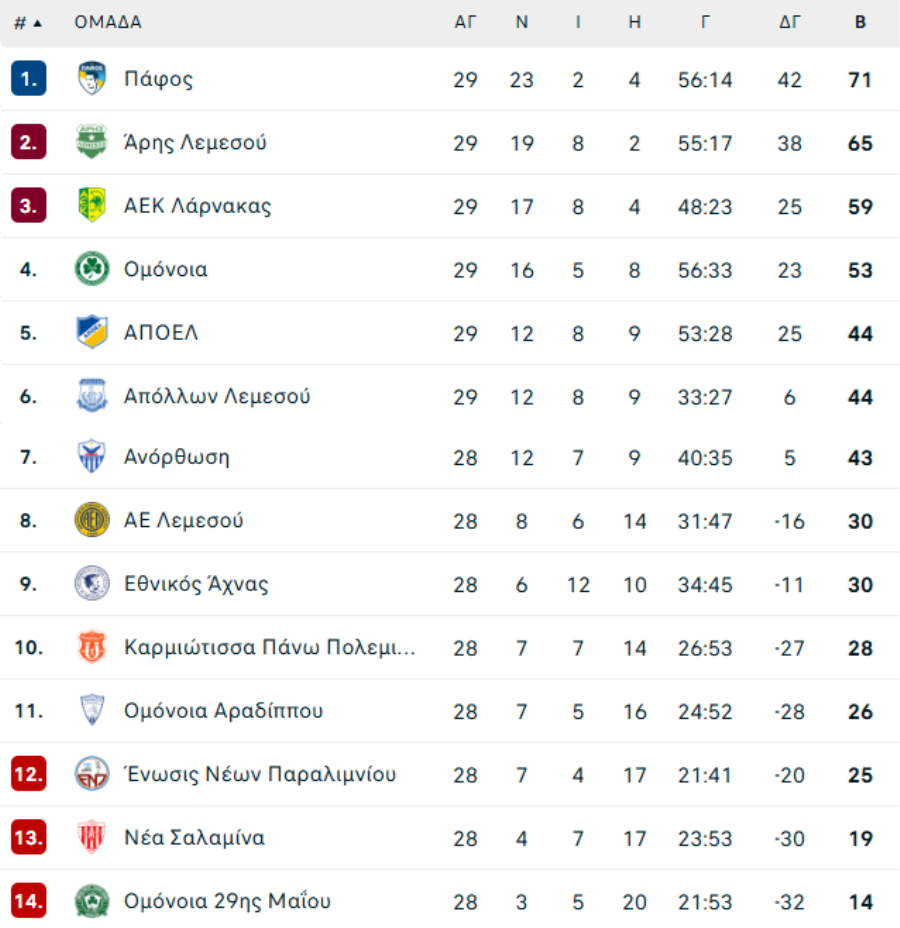Open the Απόλλων Λεμεσού team link
Screen dimensions: 900x928
click(x=217, y=396)
